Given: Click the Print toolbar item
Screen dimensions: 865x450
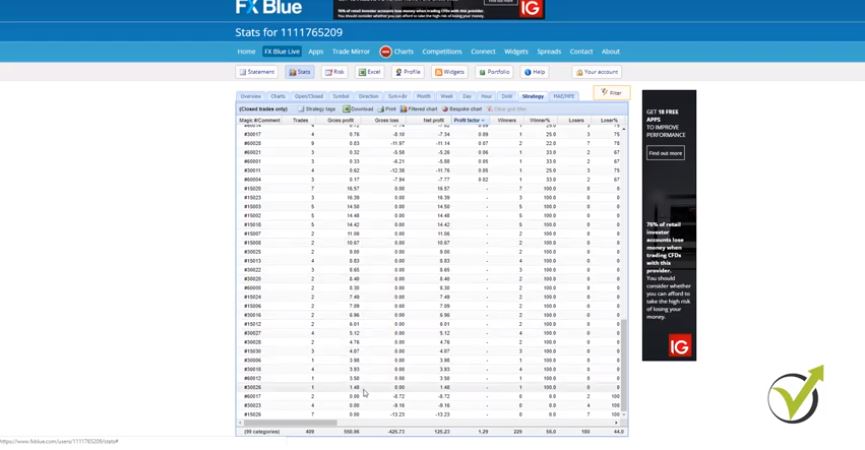Looking at the screenshot, I should (x=387, y=109).
